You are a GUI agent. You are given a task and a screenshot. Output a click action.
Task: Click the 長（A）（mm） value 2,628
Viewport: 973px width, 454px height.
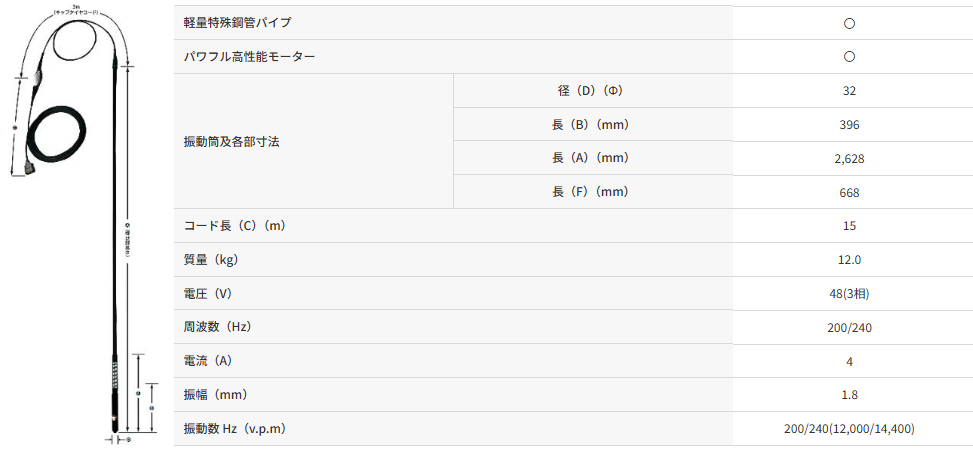coord(849,158)
